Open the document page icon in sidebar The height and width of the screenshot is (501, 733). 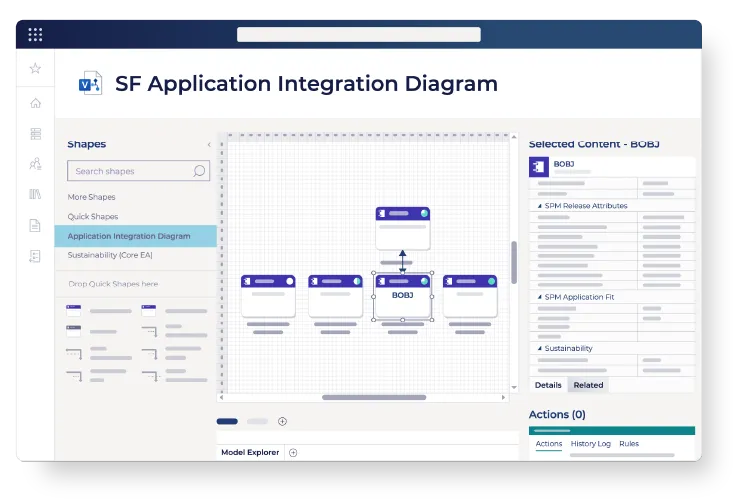(35, 225)
